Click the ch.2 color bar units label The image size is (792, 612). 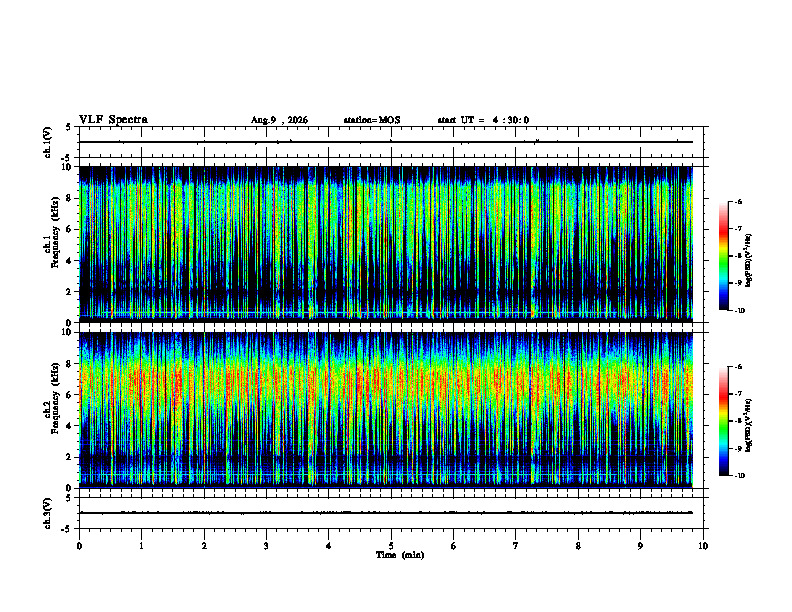(x=749, y=425)
